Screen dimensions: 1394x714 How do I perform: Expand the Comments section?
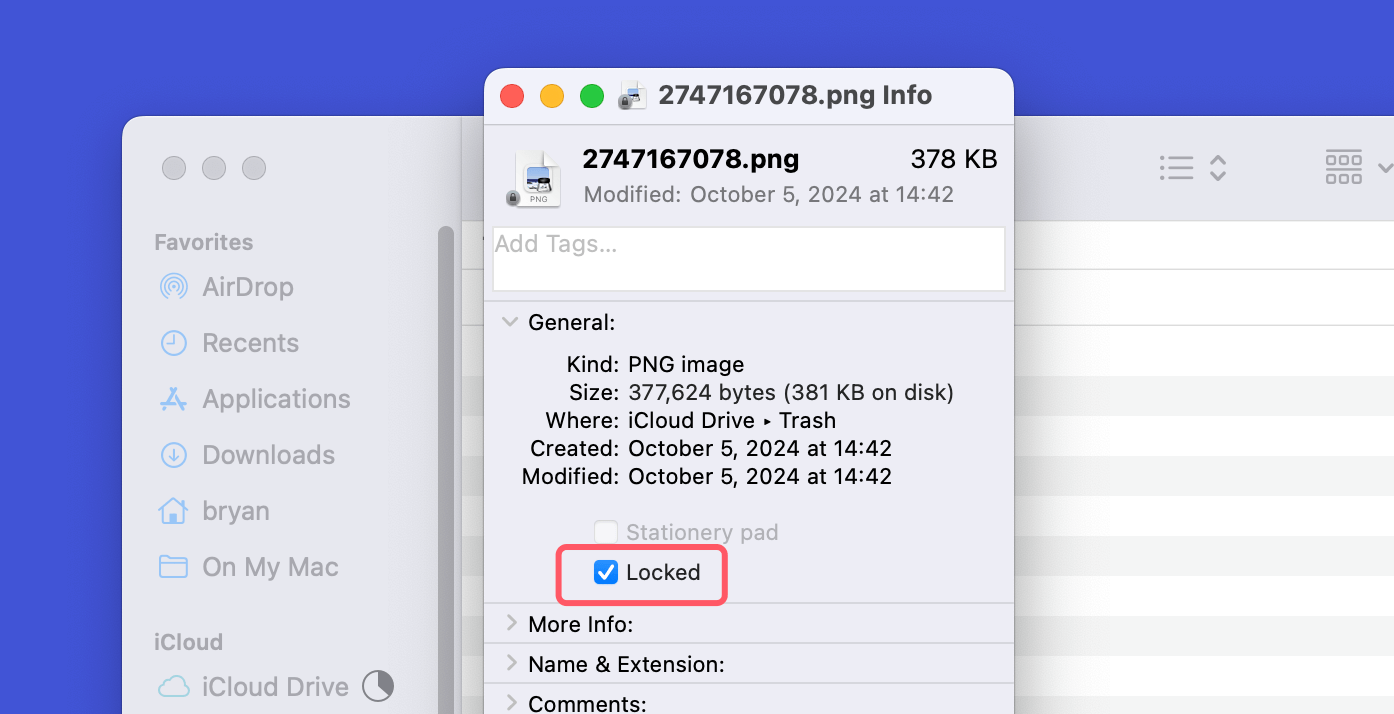coord(511,702)
